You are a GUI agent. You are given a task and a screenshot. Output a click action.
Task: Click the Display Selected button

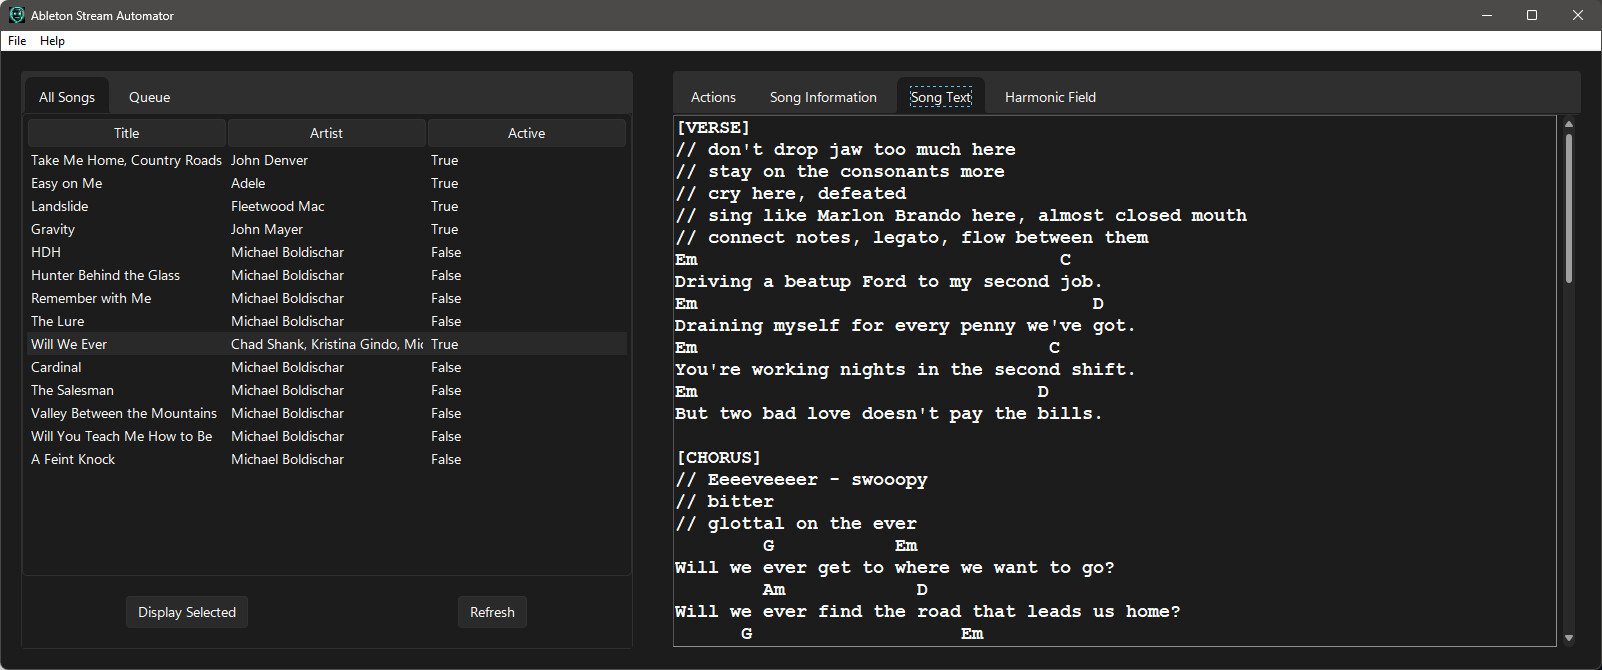tap(187, 612)
